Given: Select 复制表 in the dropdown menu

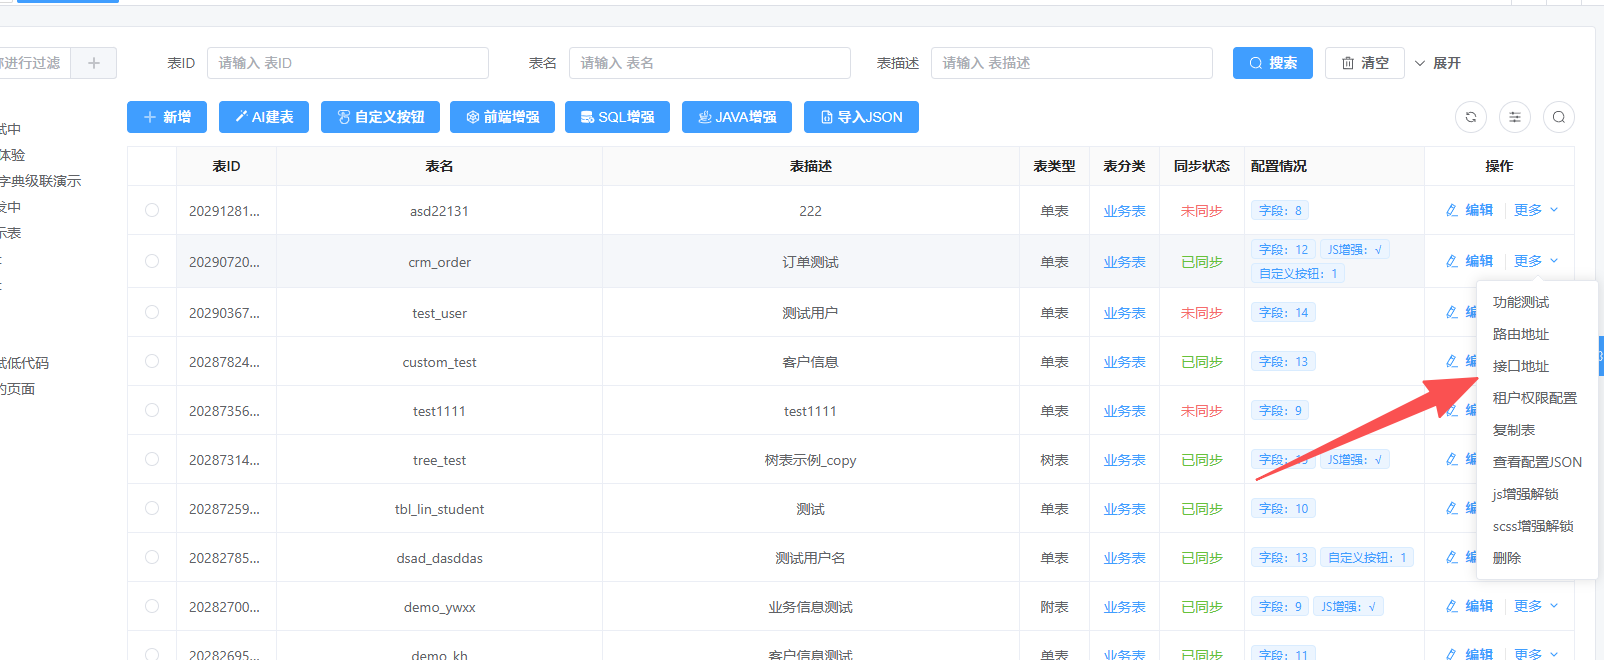Looking at the screenshot, I should click(x=1513, y=430).
